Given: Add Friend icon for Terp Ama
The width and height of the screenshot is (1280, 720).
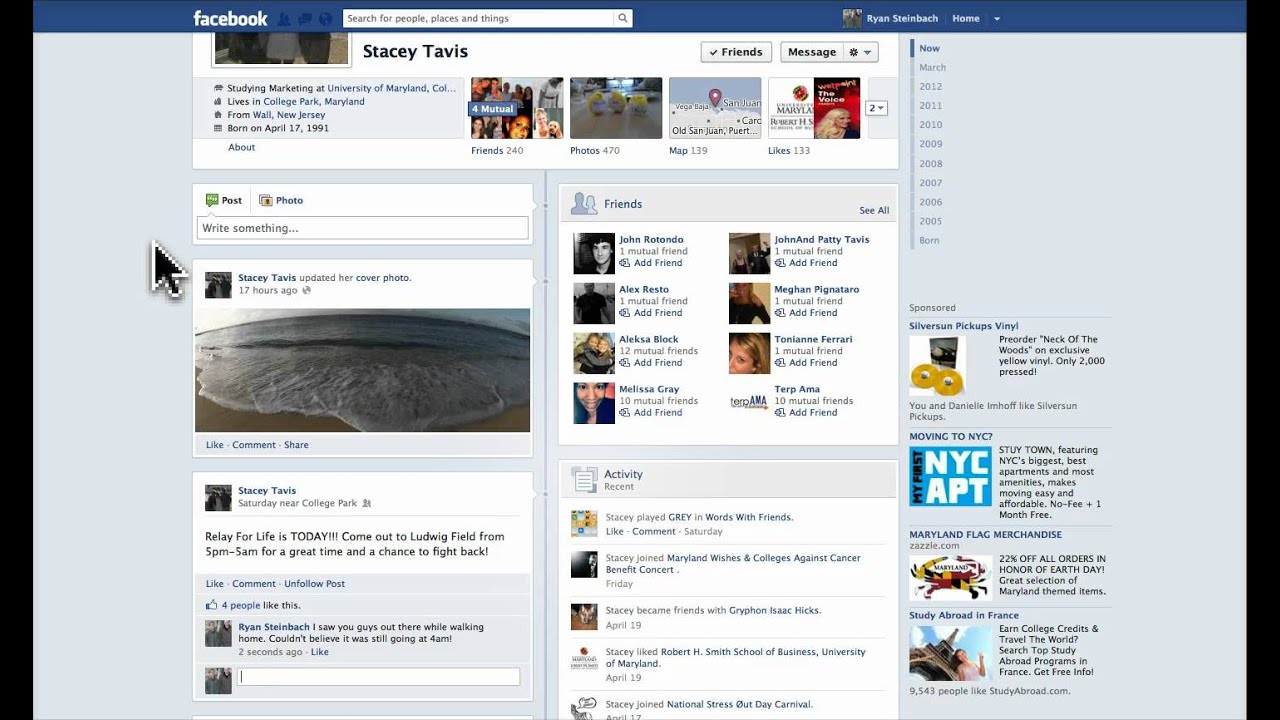Looking at the screenshot, I should coord(779,413).
